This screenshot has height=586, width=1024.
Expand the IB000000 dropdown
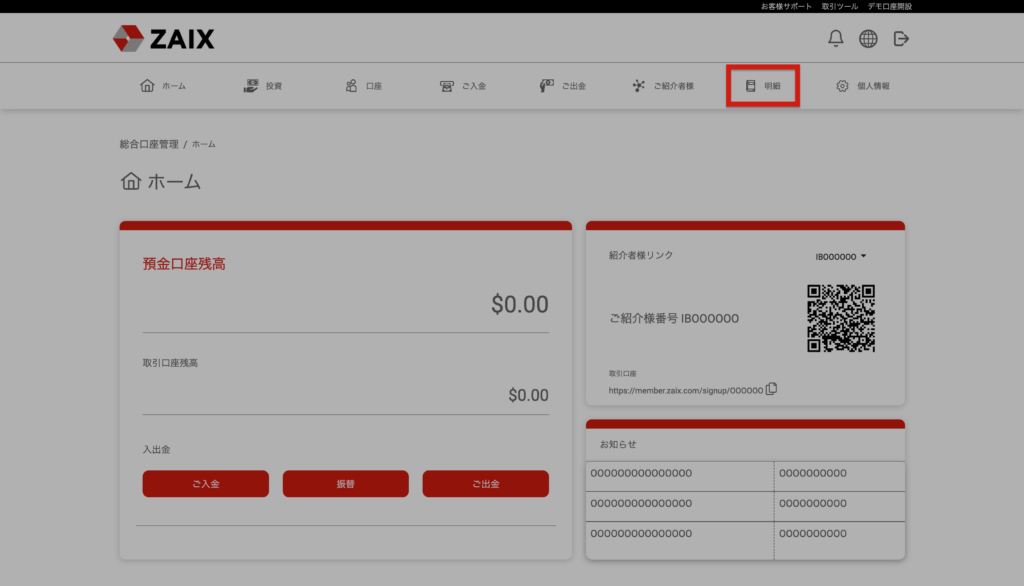(x=841, y=257)
